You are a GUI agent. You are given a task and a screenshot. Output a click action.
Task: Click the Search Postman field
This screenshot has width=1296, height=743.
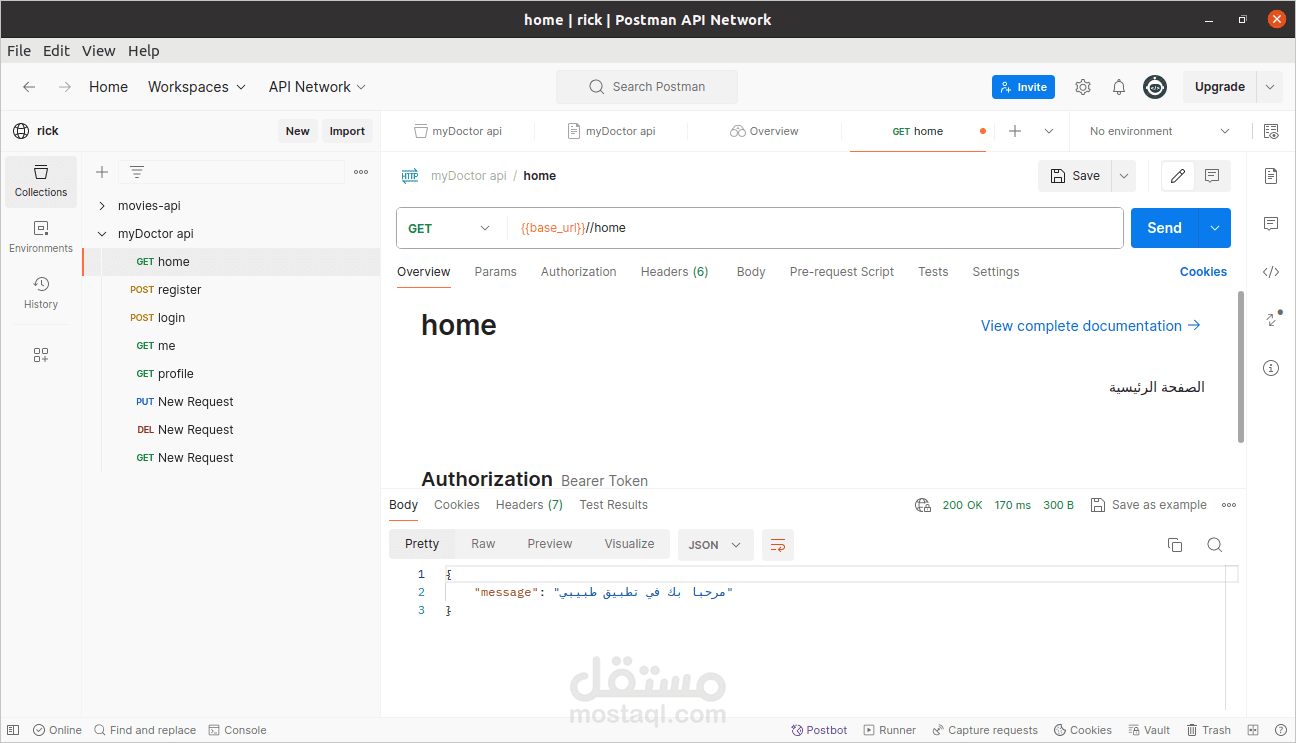point(647,87)
